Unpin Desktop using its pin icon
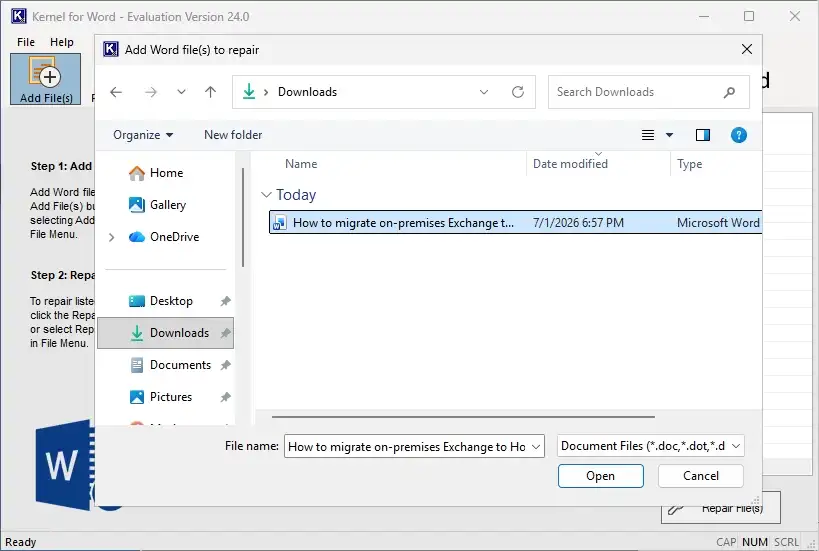Image resolution: width=819 pixels, height=551 pixels. pos(225,301)
